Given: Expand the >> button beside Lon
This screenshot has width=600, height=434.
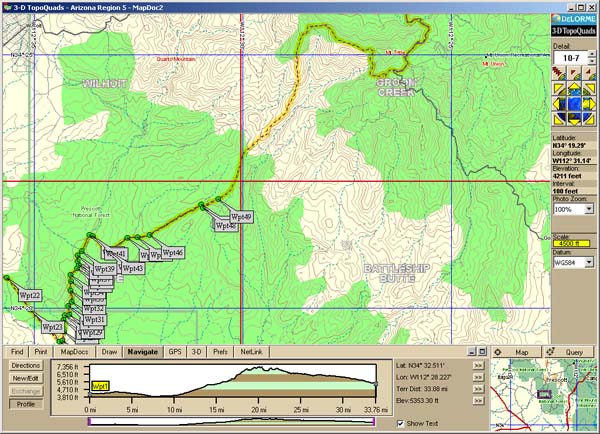Looking at the screenshot, I should (x=478, y=377).
